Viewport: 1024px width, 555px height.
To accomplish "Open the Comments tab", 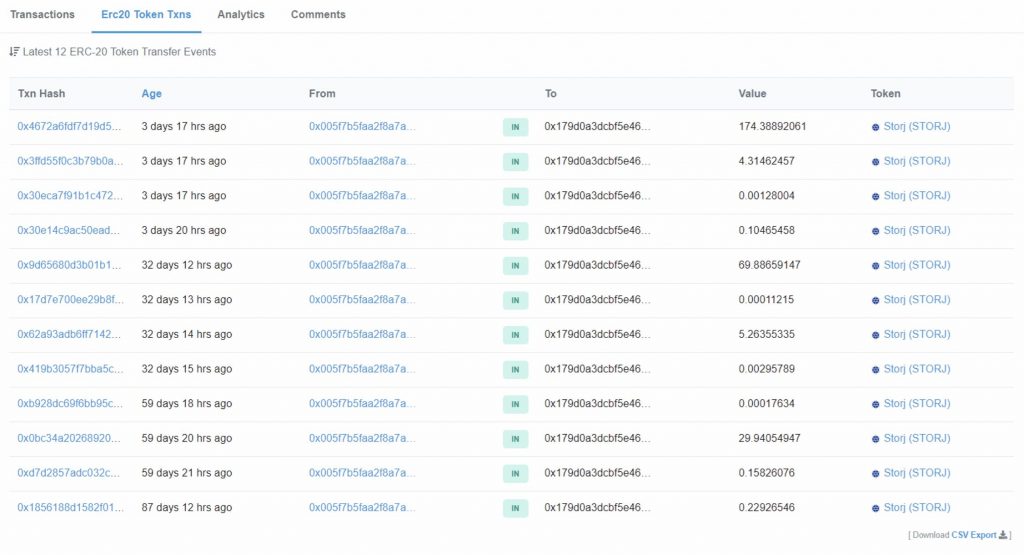I will click(318, 15).
